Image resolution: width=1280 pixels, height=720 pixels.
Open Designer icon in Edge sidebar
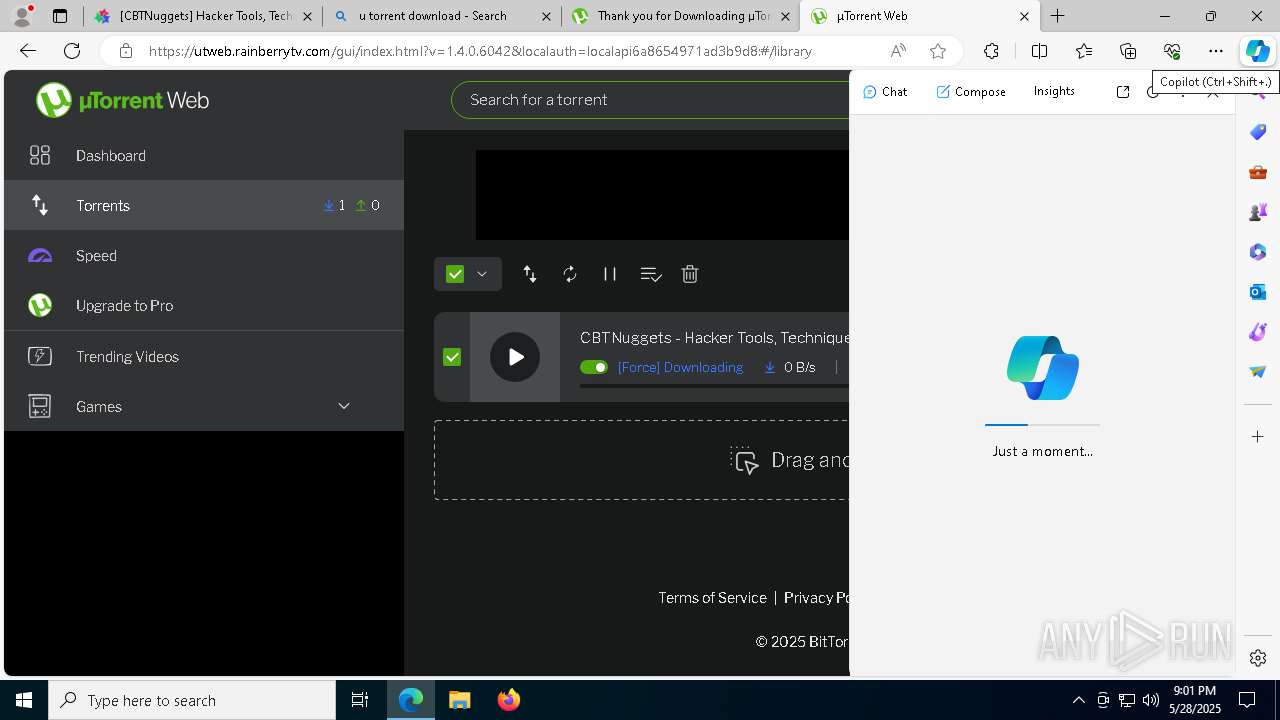tap(1258, 332)
